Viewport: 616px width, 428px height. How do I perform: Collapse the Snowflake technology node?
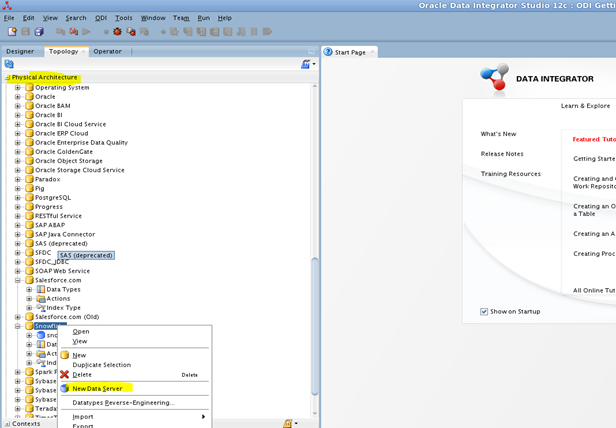18,326
